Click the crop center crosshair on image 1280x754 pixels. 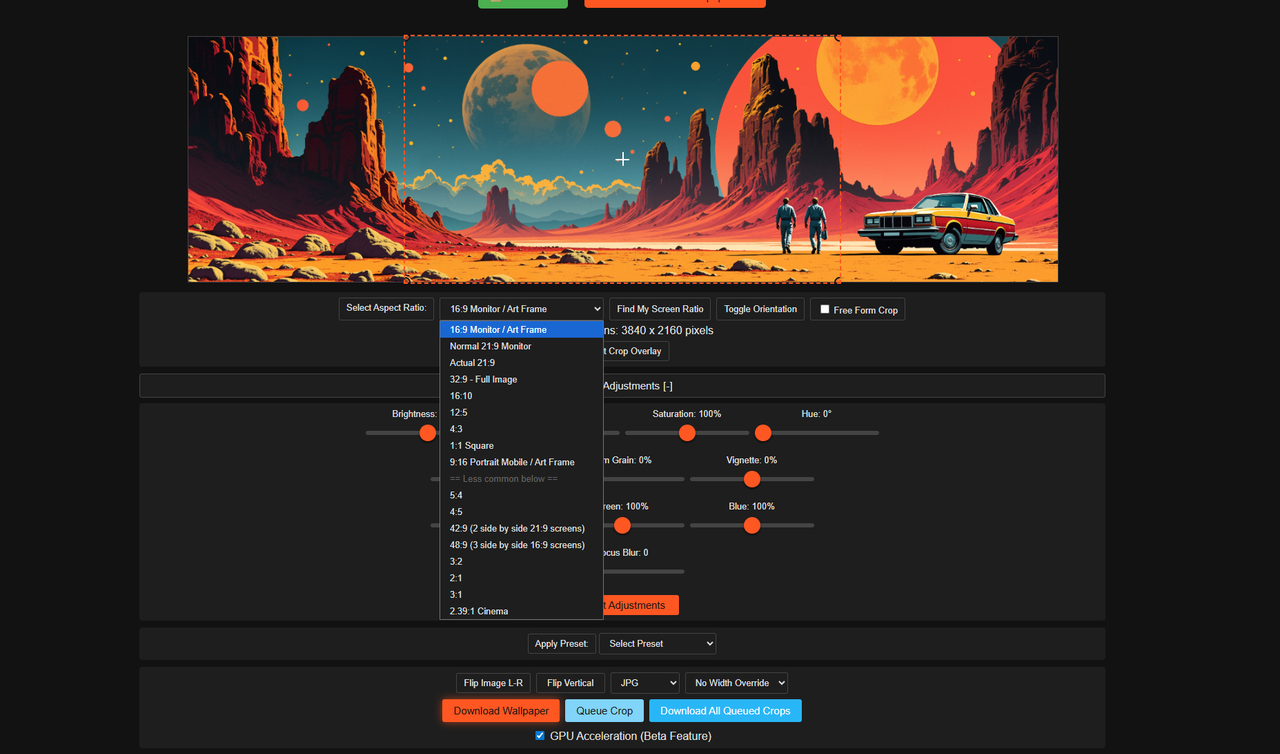[x=622, y=159]
